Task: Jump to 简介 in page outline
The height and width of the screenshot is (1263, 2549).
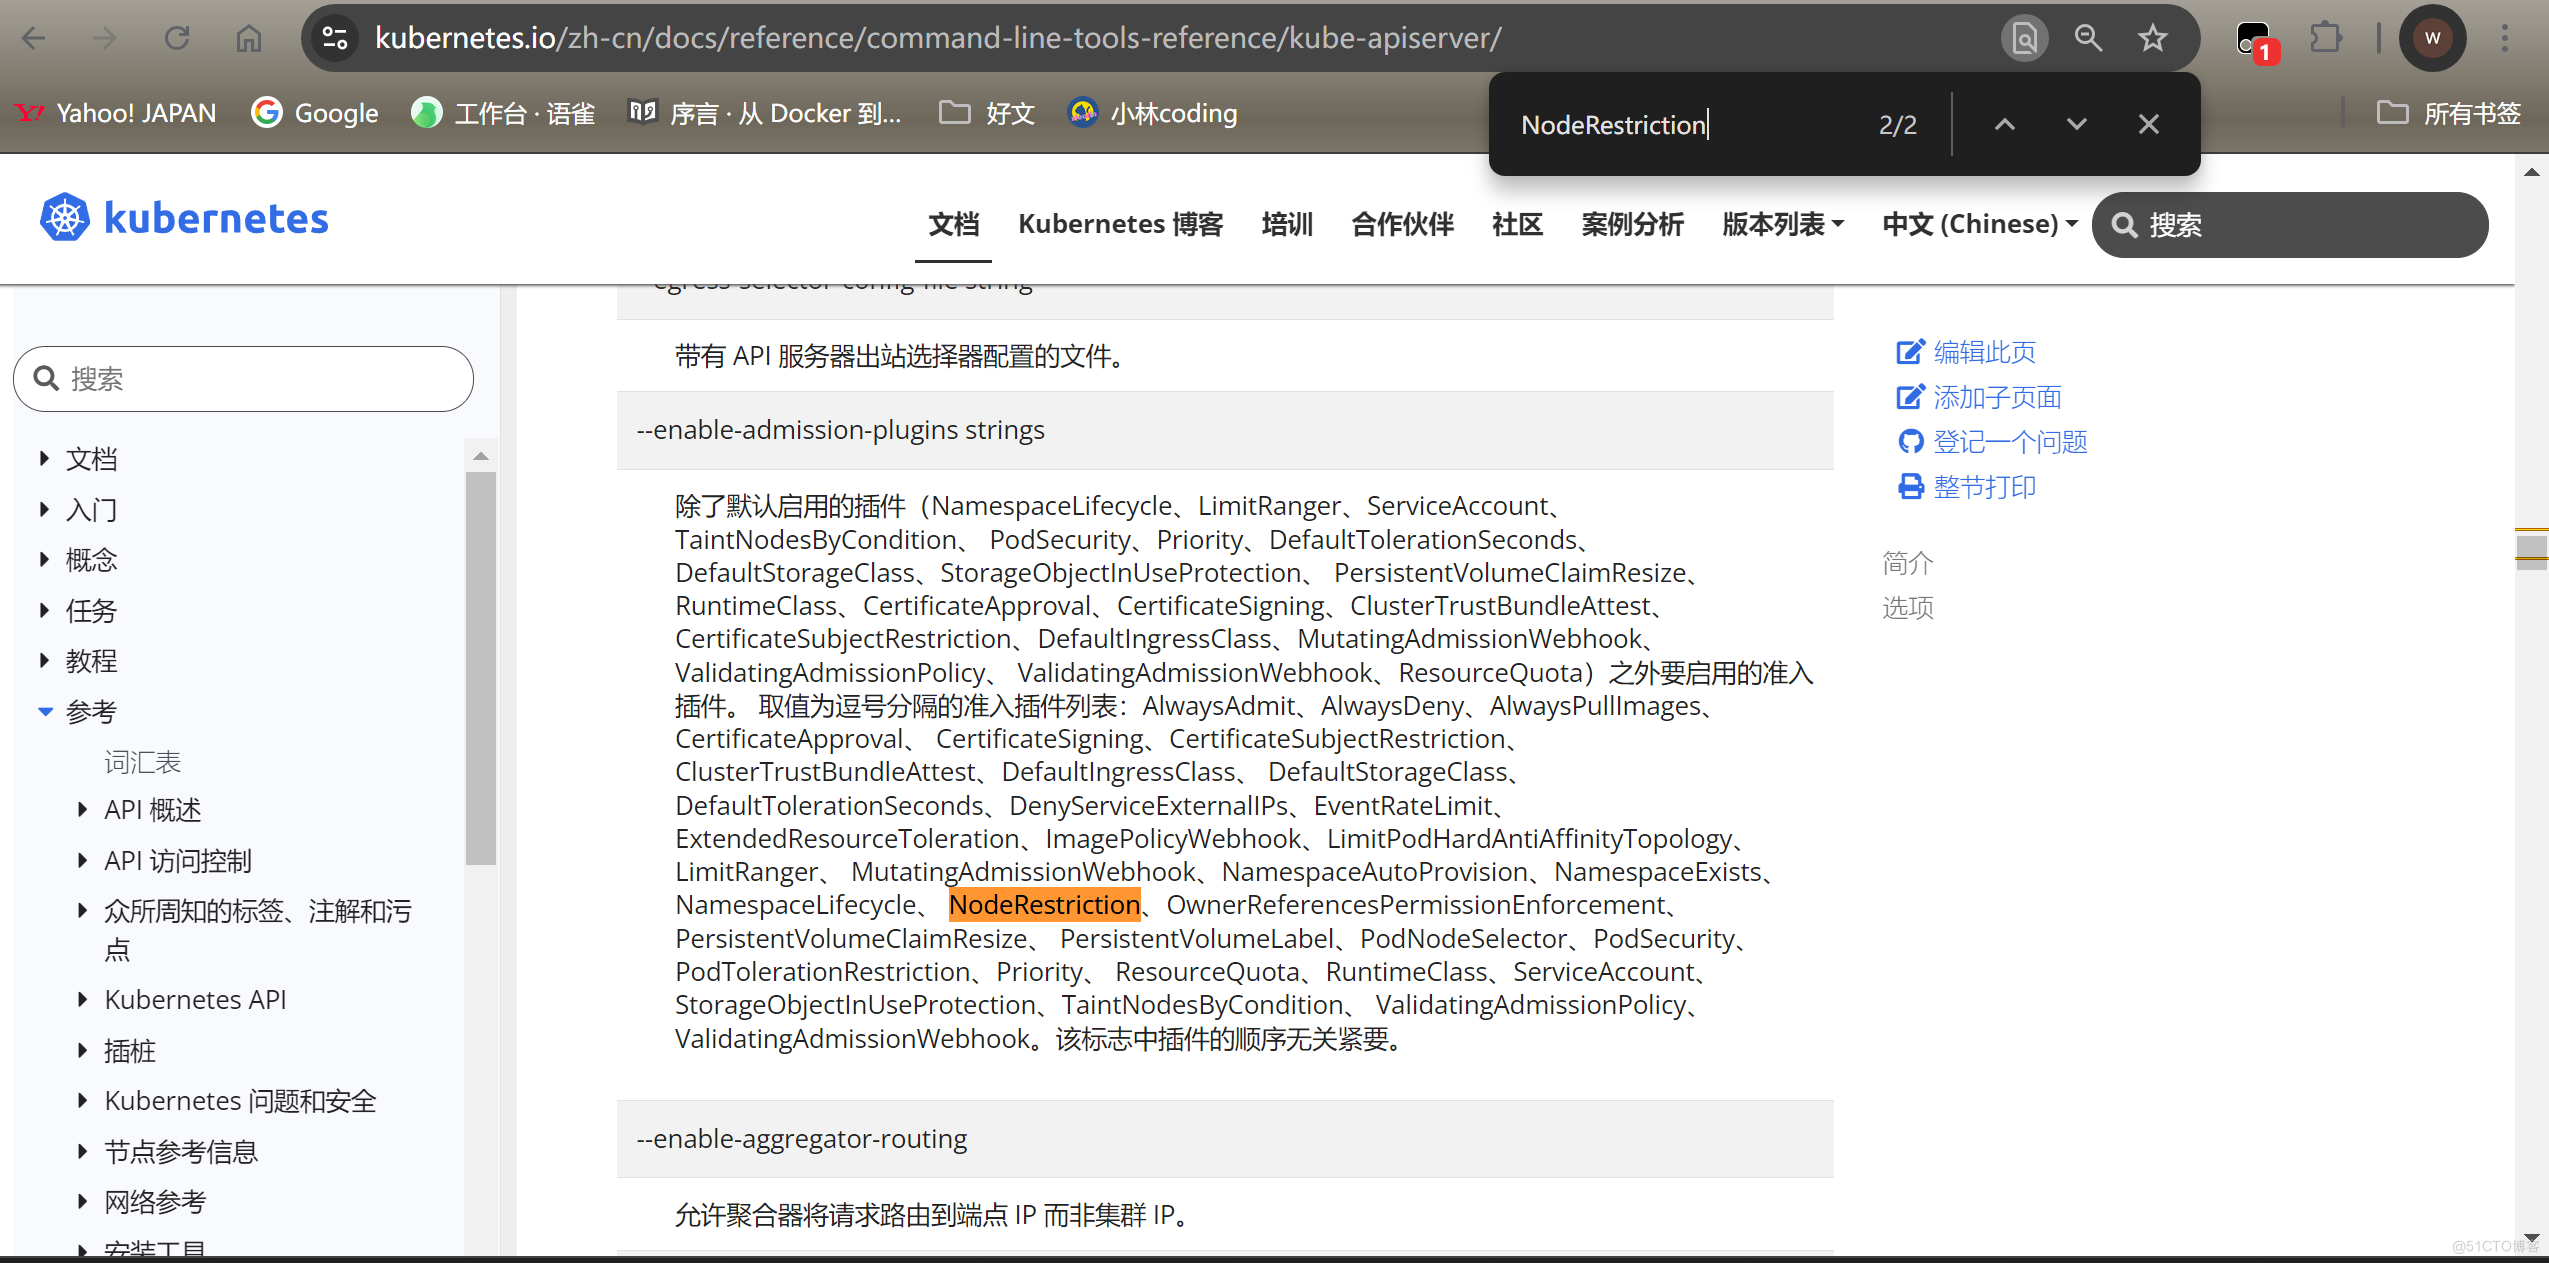Action: (x=1908, y=563)
